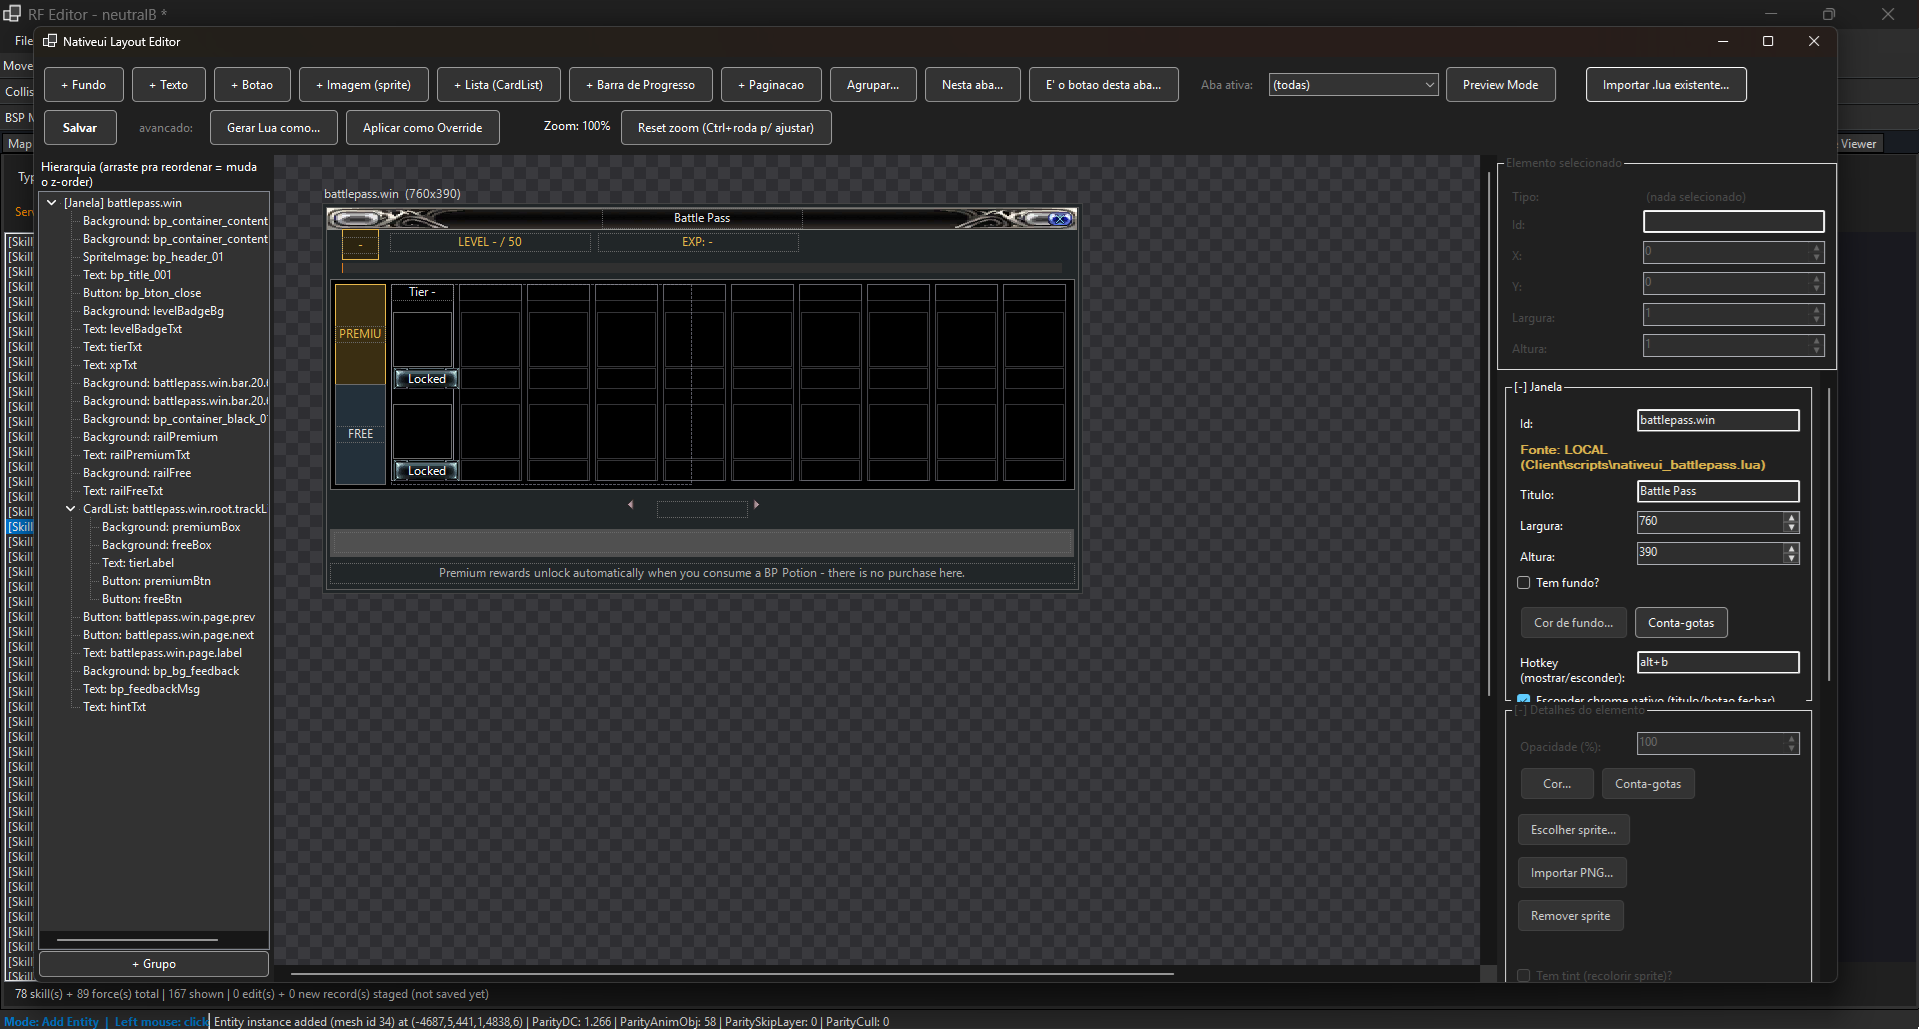Open the "Aba ativa" dropdown showing (todas)
Image resolution: width=1919 pixels, height=1029 pixels.
(x=1354, y=85)
